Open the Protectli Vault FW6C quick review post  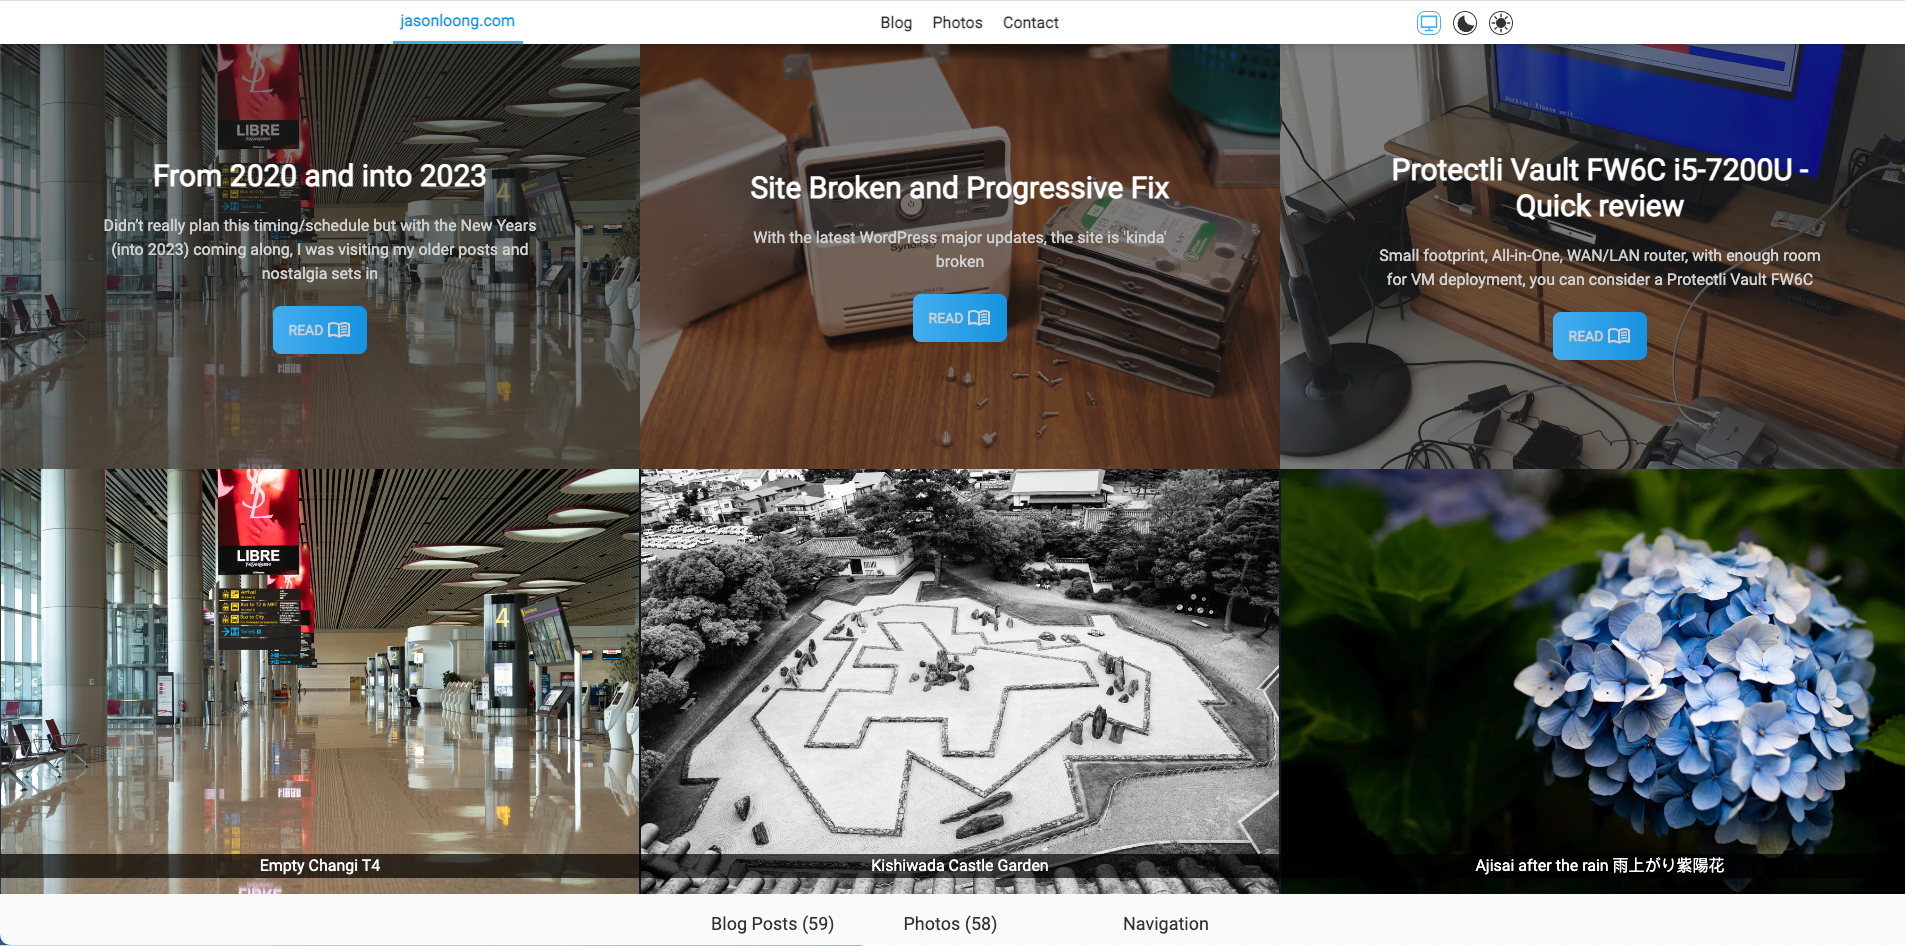[x=1598, y=335]
